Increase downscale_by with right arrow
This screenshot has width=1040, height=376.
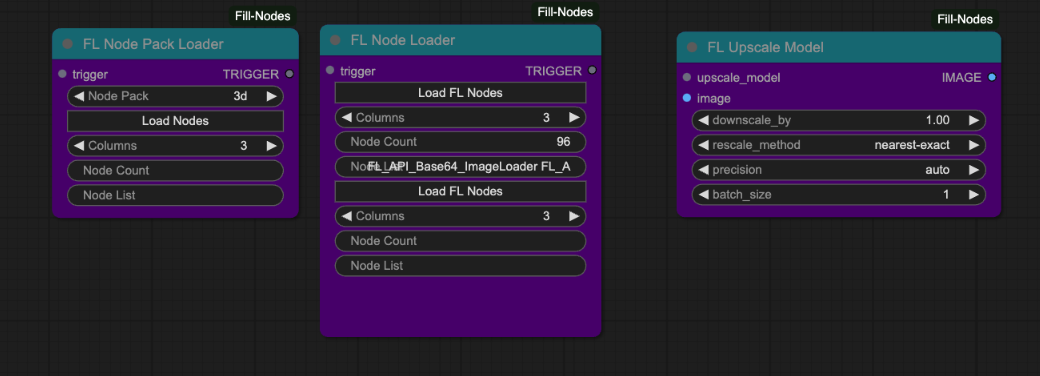coord(974,120)
